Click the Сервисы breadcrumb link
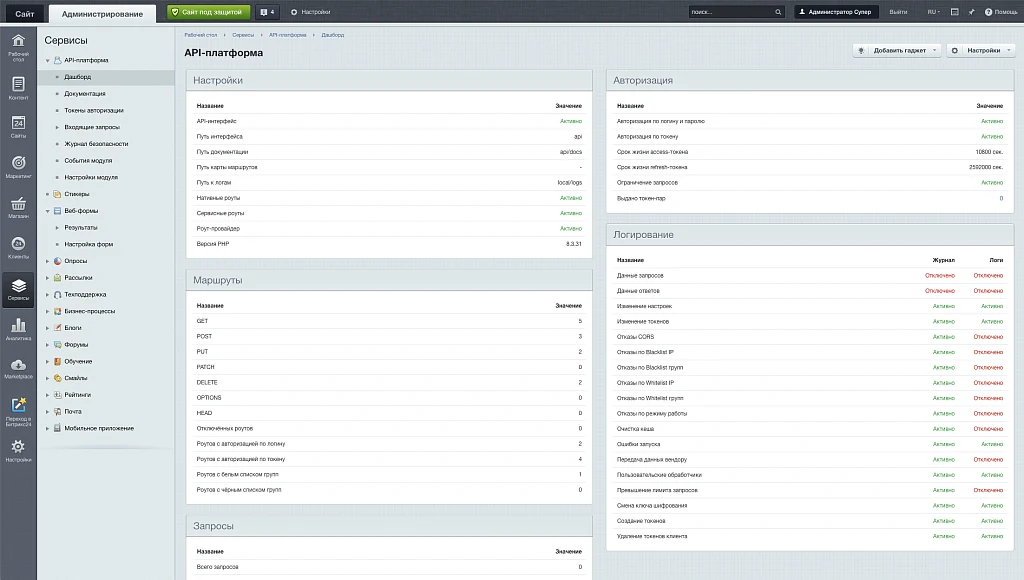The image size is (1024, 580). pyautogui.click(x=243, y=35)
